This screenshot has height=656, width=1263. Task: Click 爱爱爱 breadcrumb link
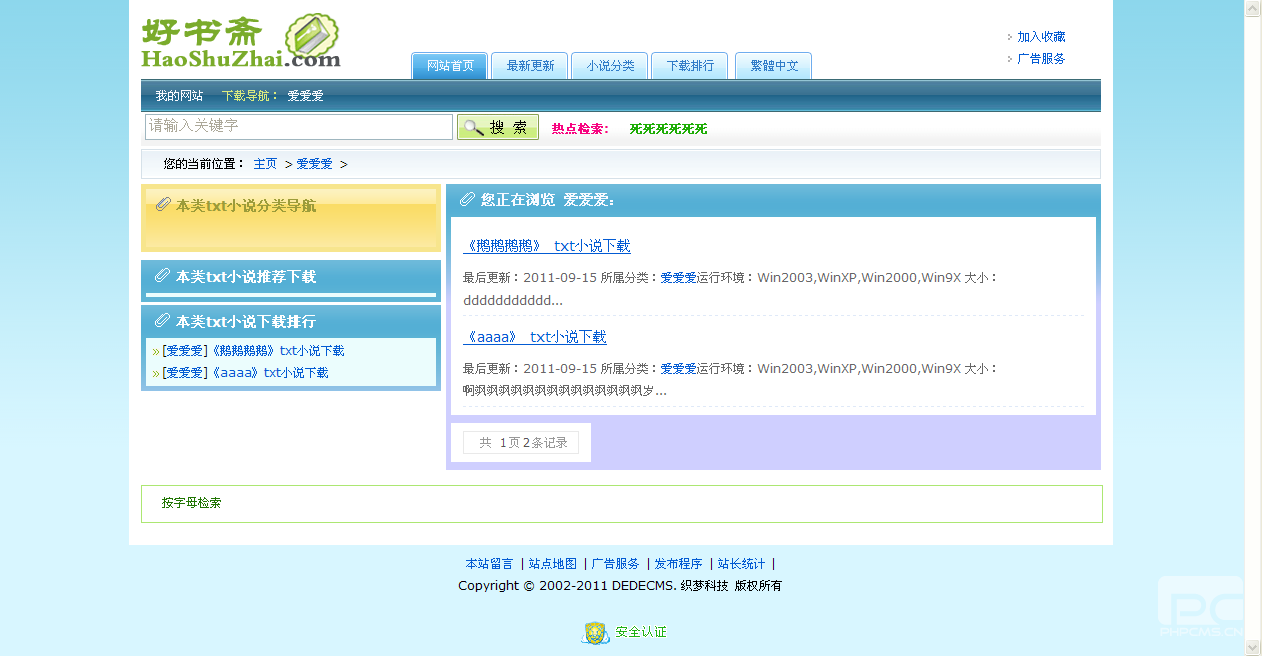(314, 164)
